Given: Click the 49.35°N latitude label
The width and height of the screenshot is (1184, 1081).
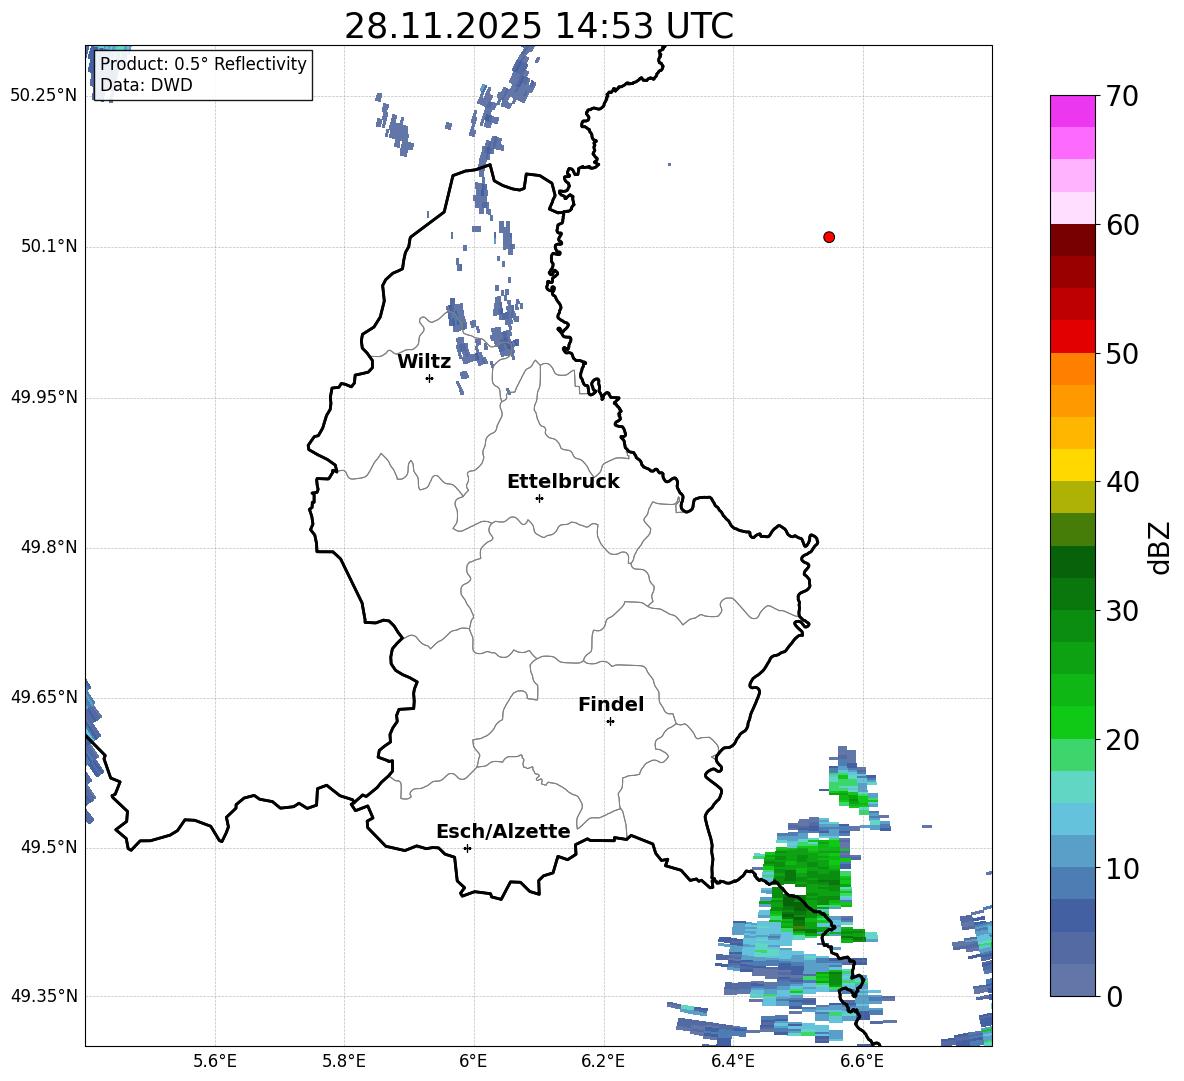Looking at the screenshot, I should click(44, 996).
